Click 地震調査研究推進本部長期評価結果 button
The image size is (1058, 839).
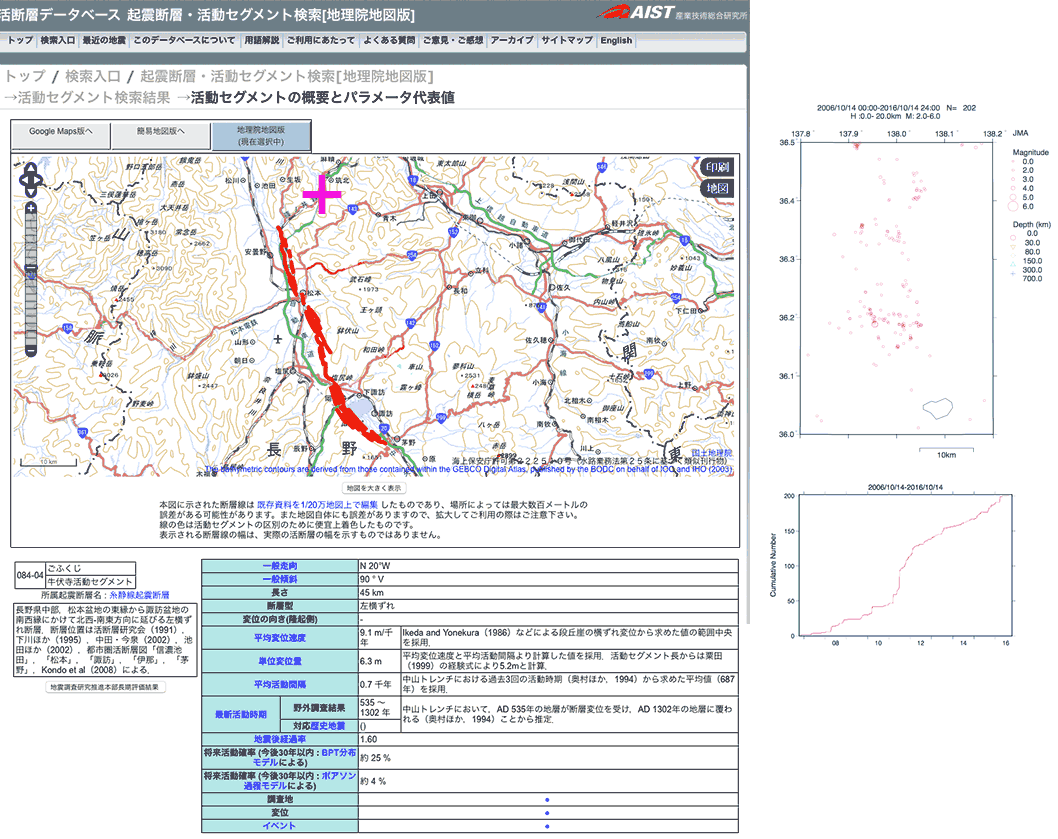105,687
